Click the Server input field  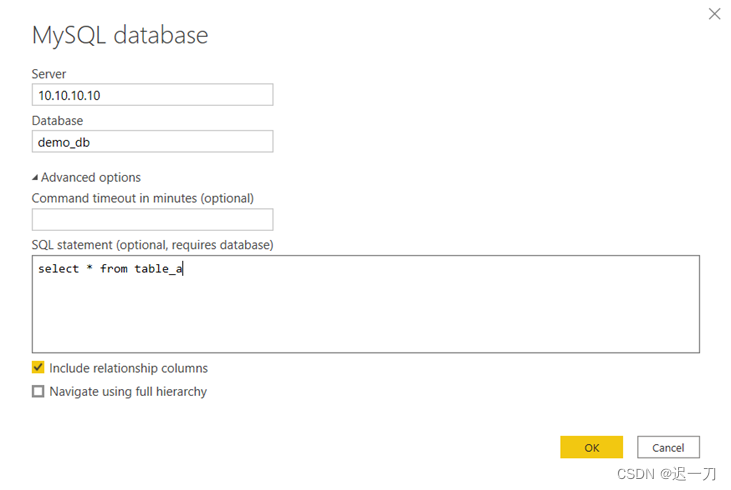click(x=152, y=95)
